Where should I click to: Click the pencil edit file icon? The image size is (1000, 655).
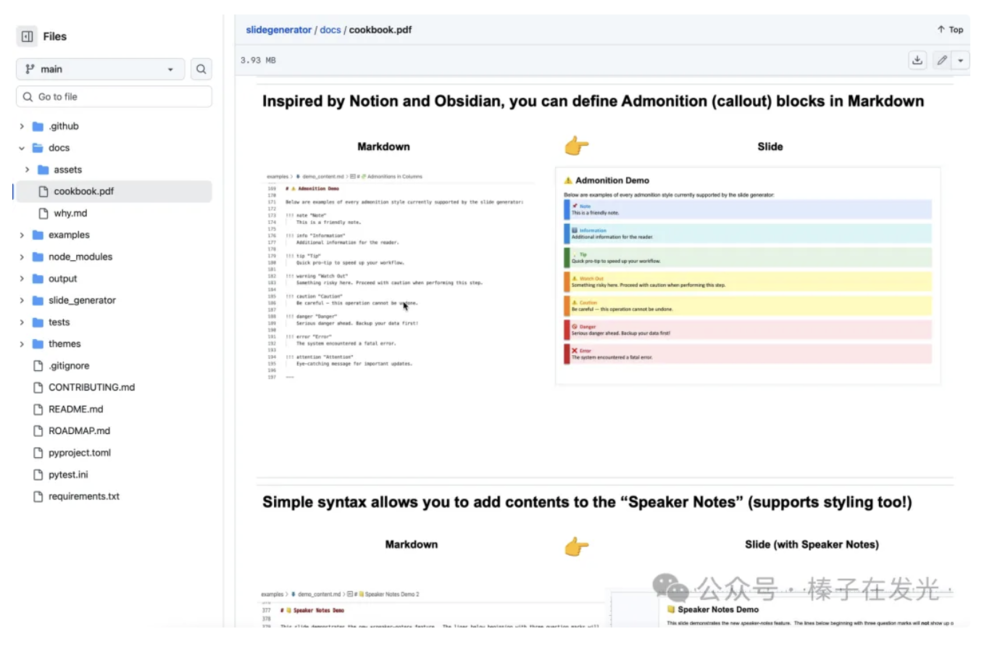tap(942, 61)
